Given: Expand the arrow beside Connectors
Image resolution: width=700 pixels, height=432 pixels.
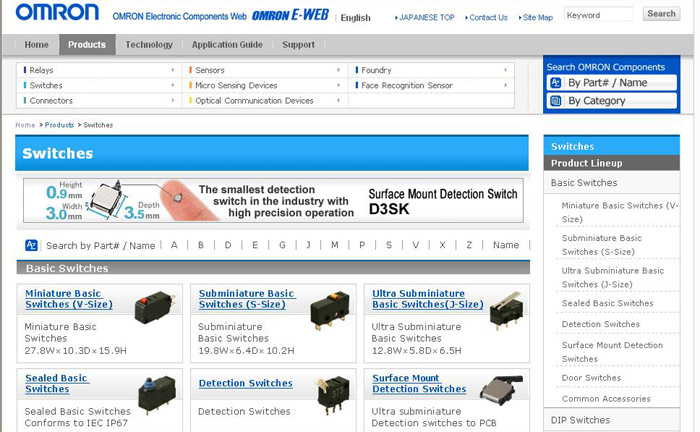Looking at the screenshot, I should 173,100.
